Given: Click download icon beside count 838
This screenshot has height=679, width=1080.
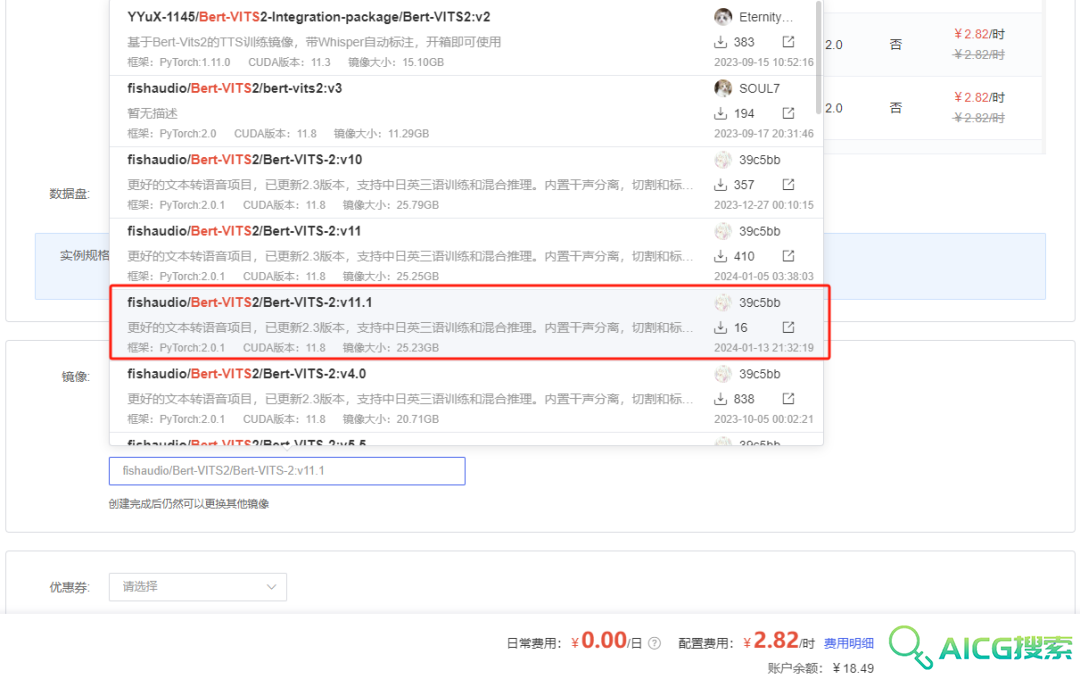Looking at the screenshot, I should coord(720,399).
